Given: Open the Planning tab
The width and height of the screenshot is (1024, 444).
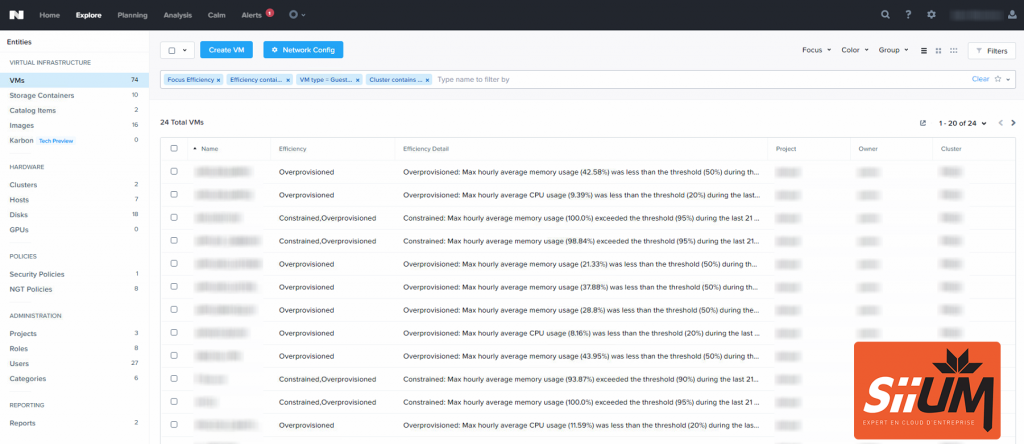Looking at the screenshot, I should (133, 15).
